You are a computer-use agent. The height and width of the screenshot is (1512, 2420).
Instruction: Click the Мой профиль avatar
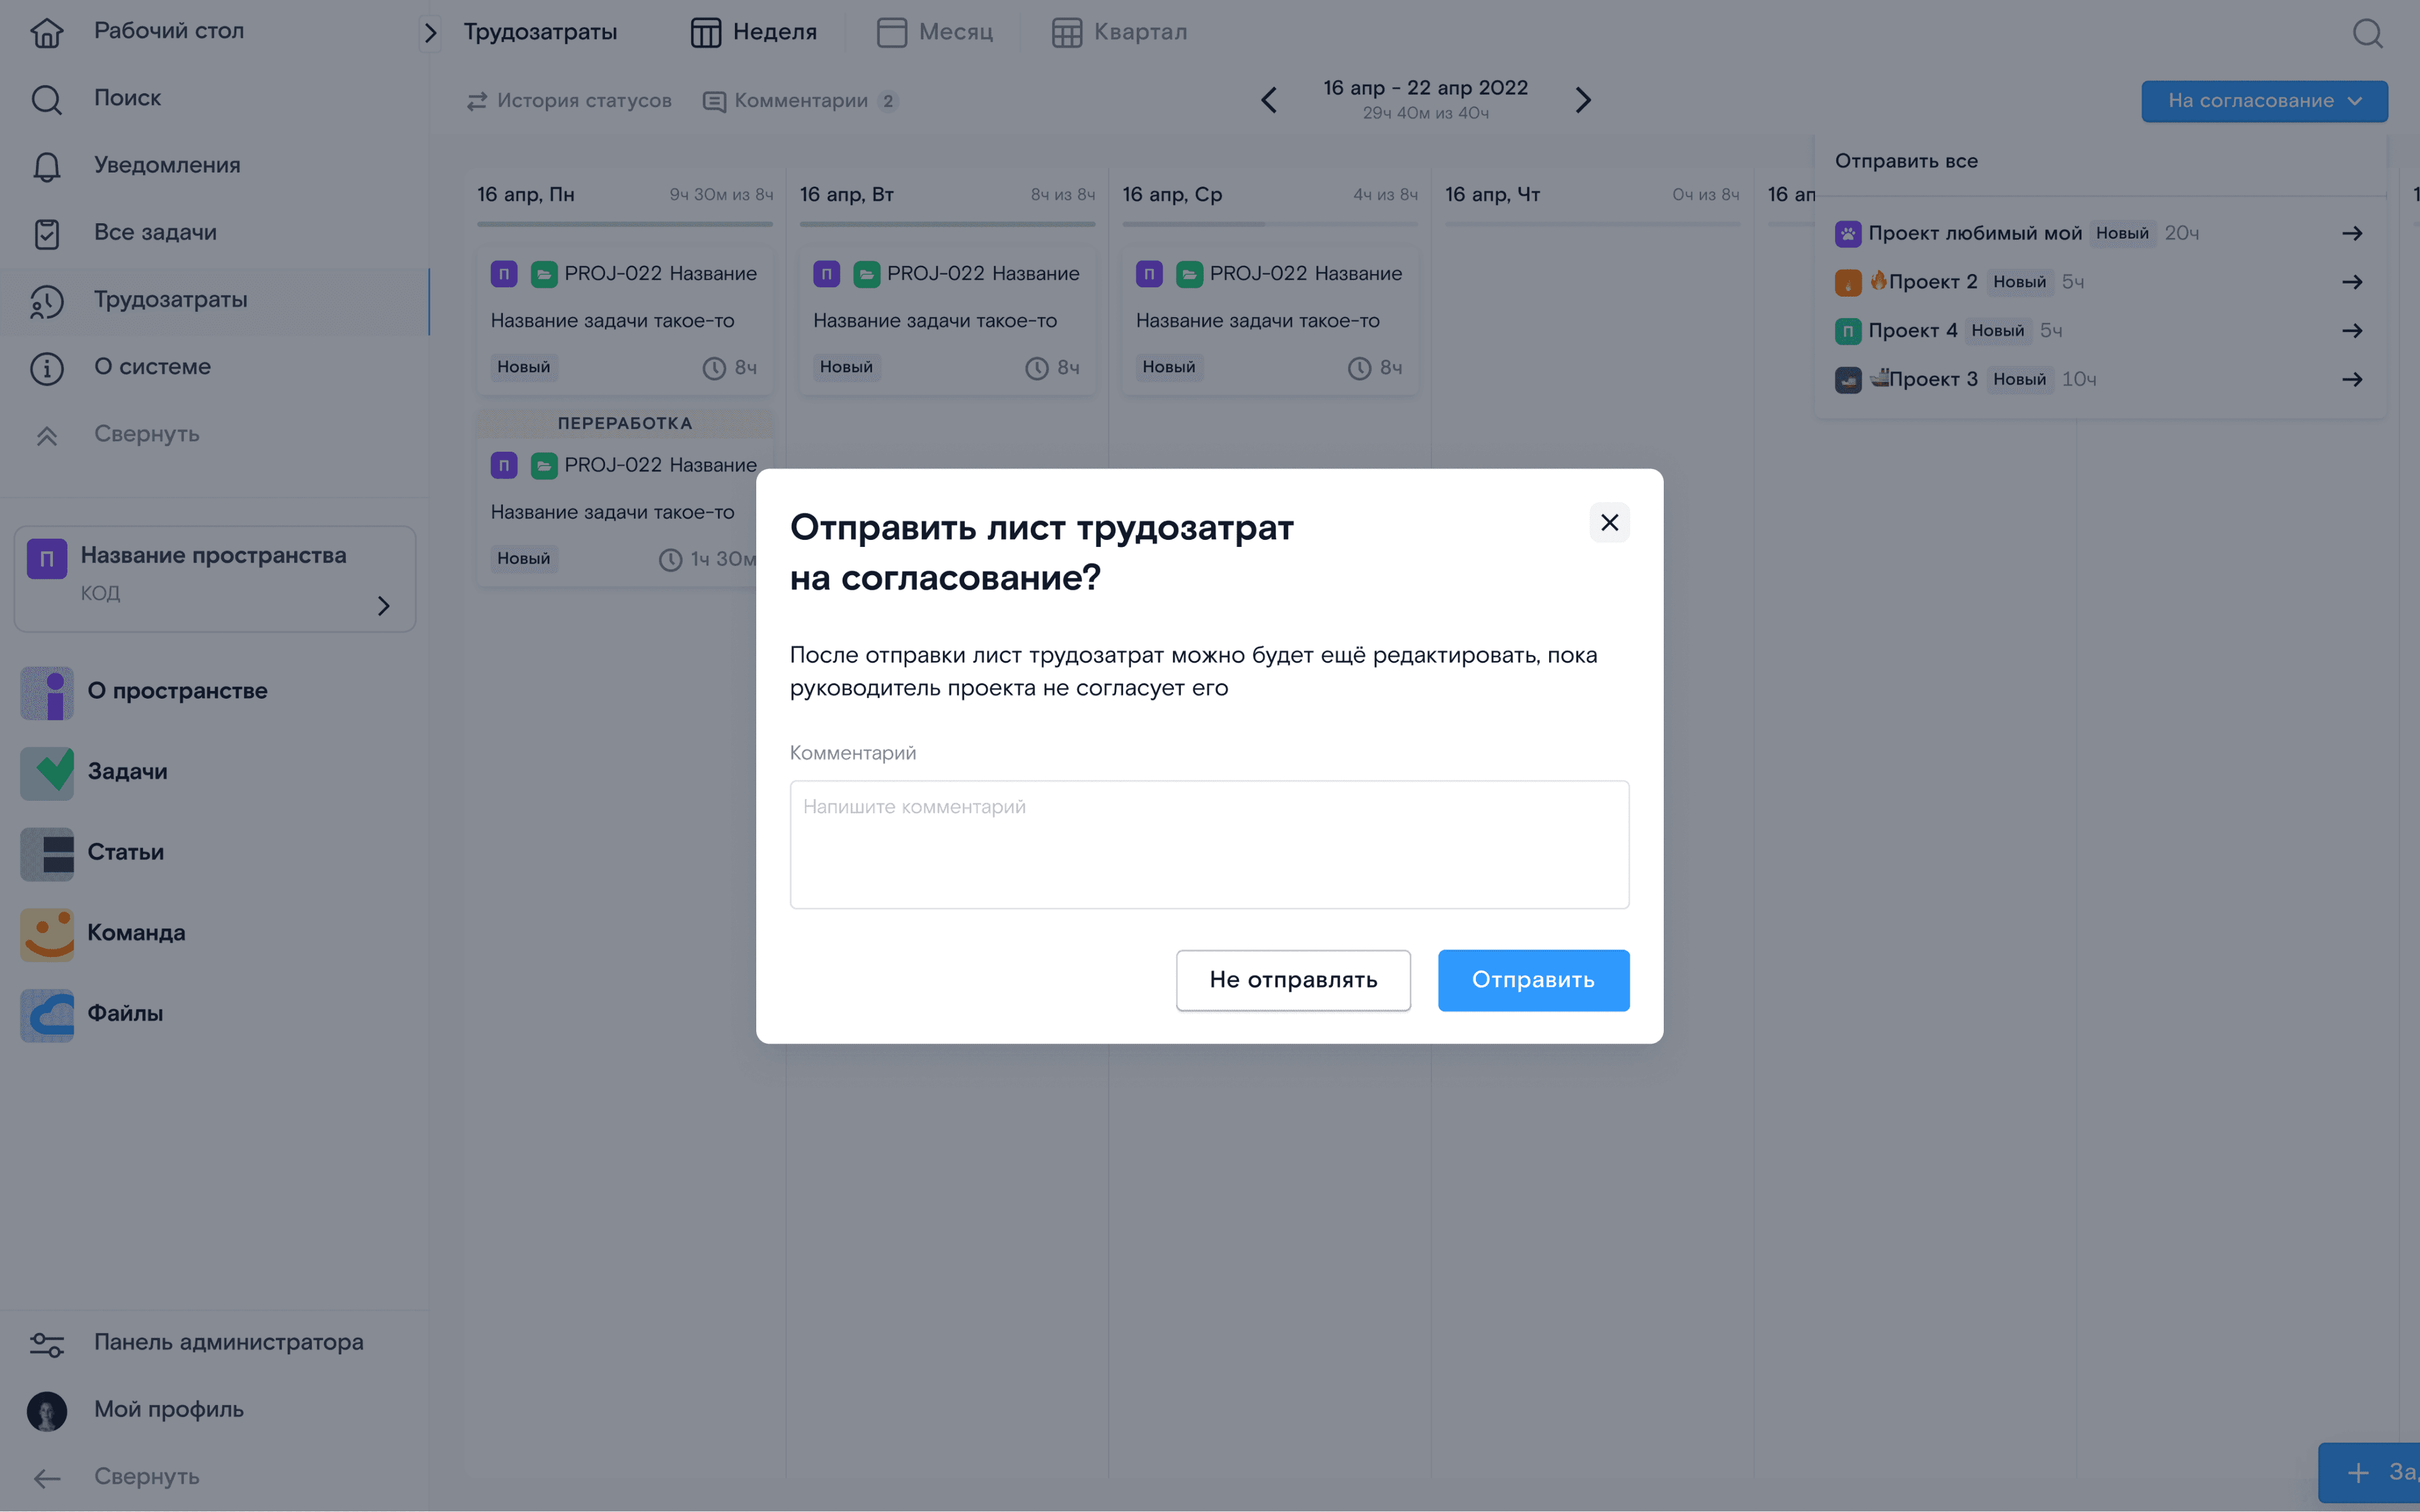pos(46,1411)
